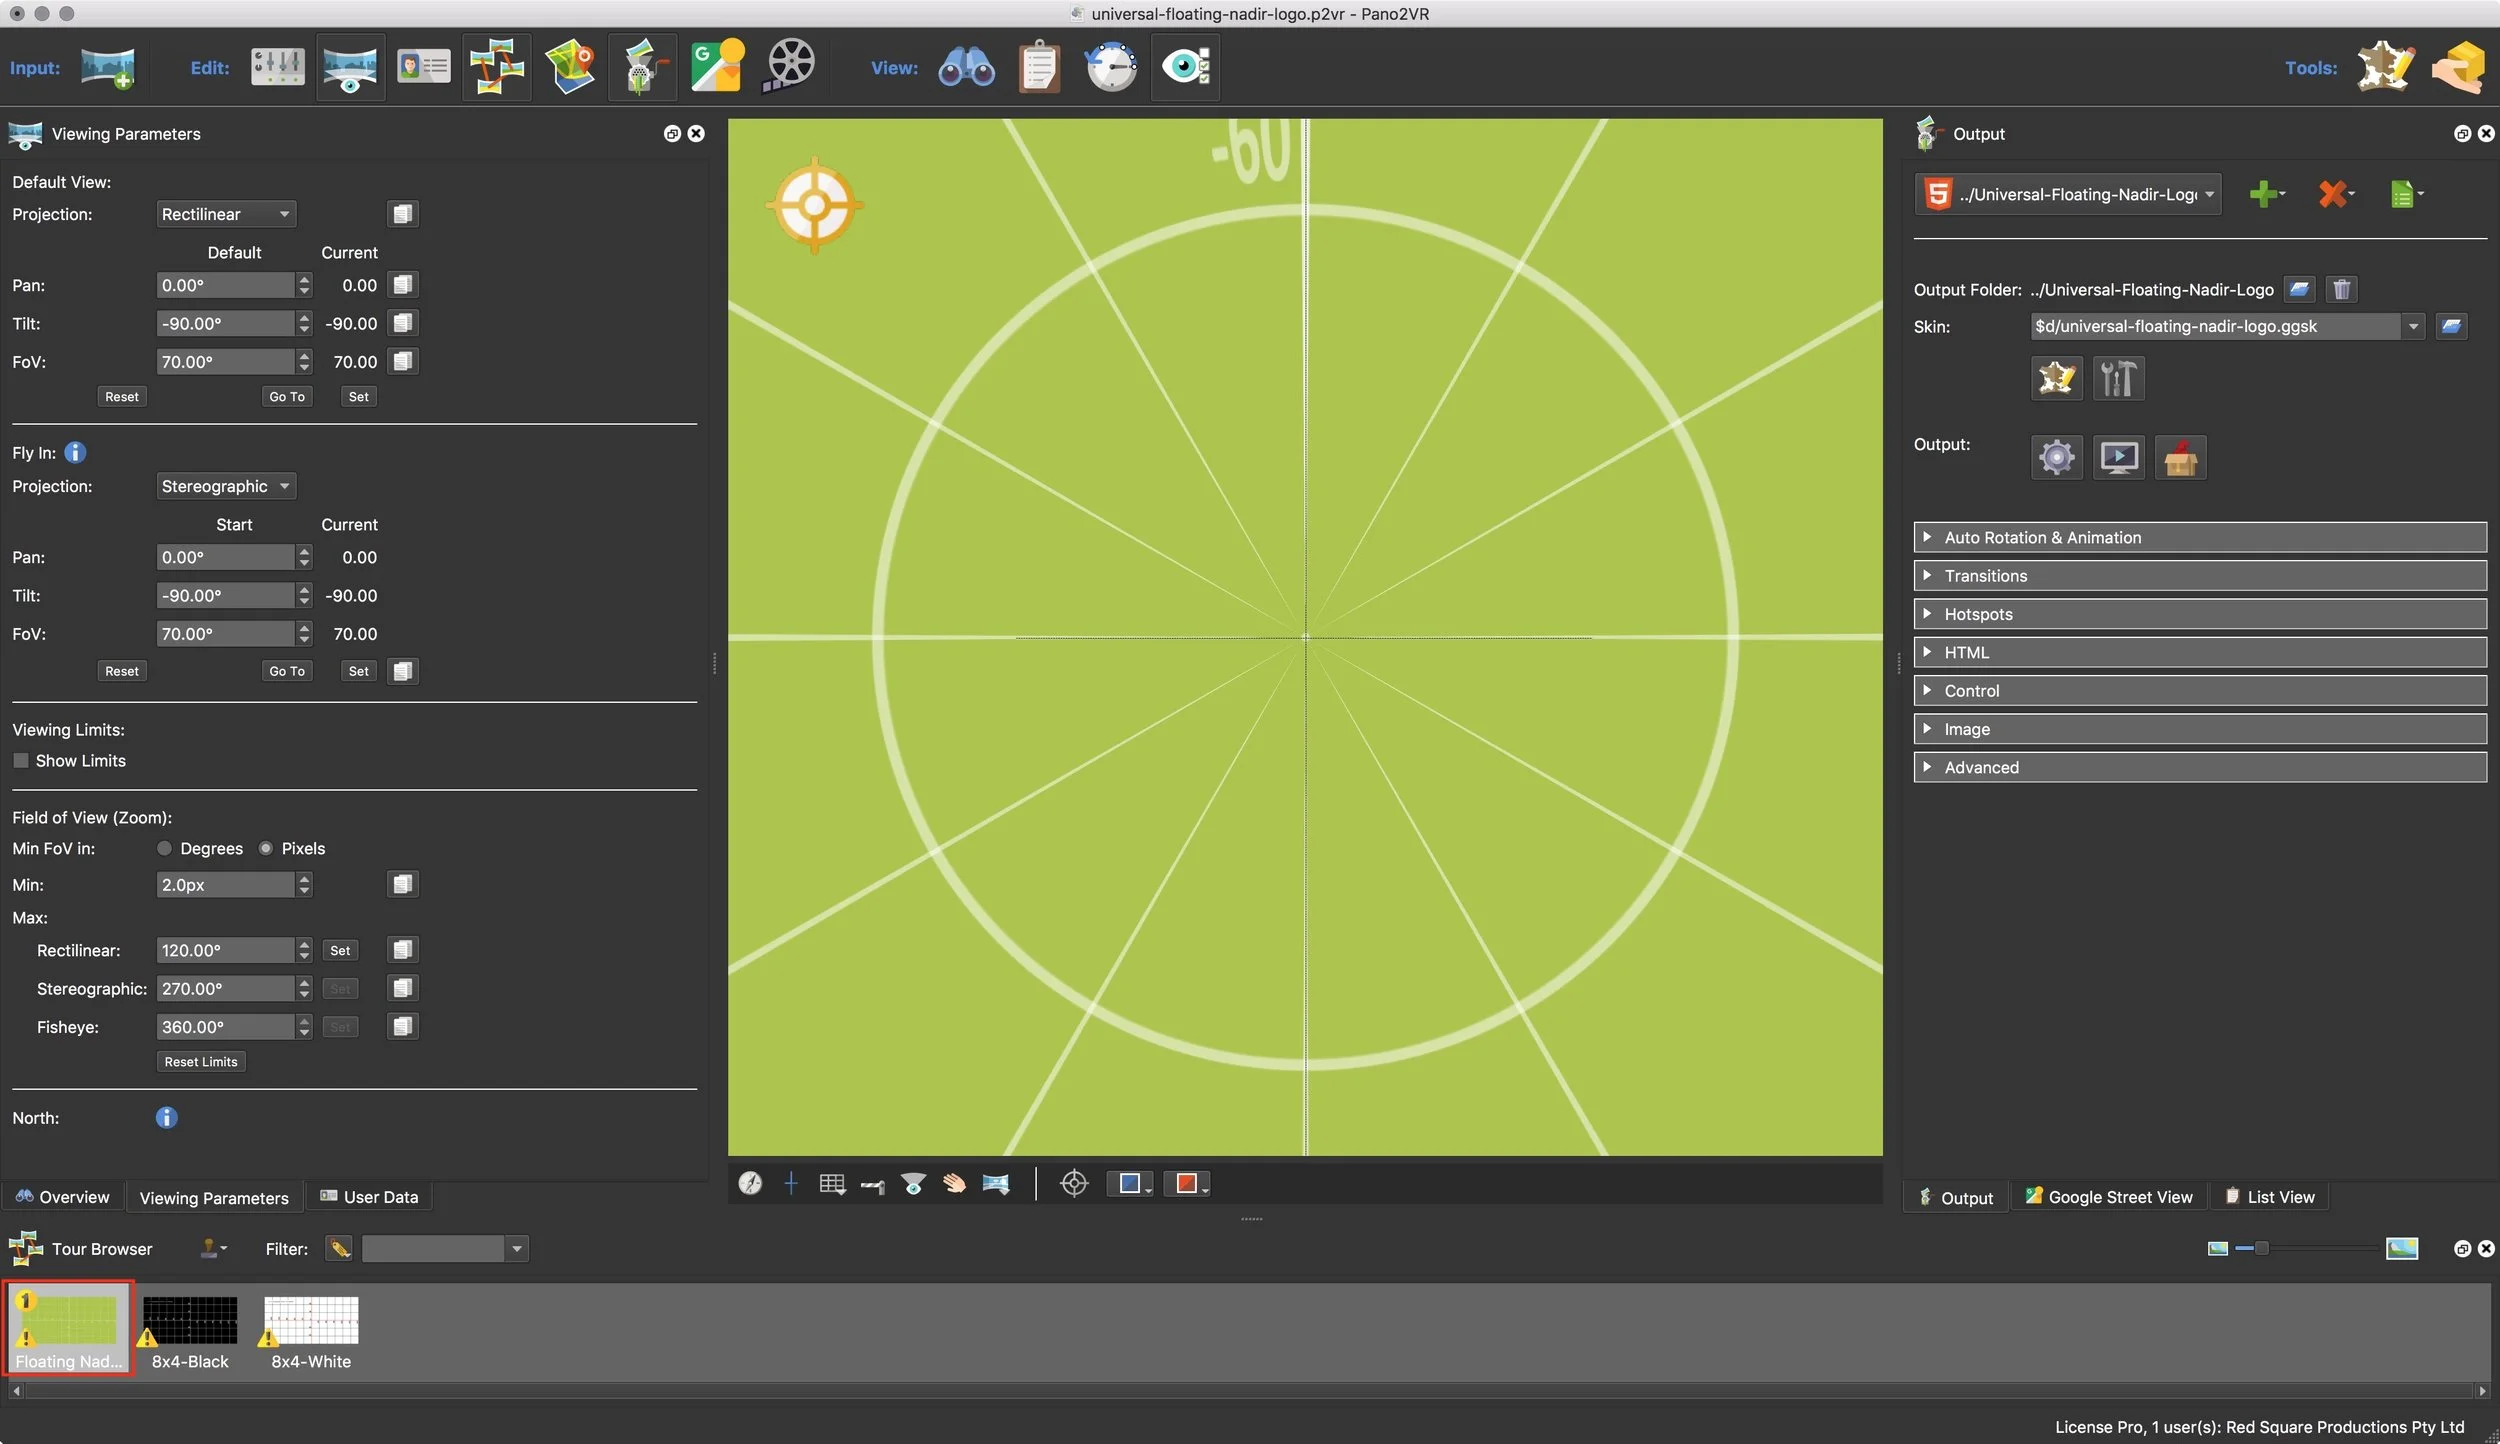Open the History clock icon
The height and width of the screenshot is (1444, 2500).
[x=1111, y=67]
